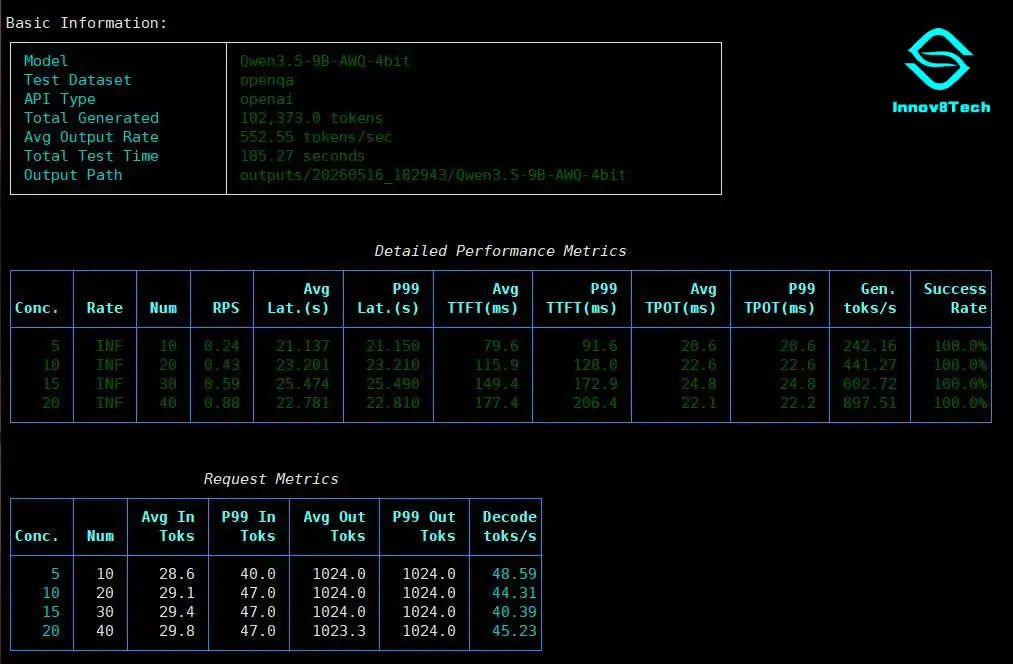Click the 'Avg Out Toks' column header
The height and width of the screenshot is (664, 1013).
[335, 526]
